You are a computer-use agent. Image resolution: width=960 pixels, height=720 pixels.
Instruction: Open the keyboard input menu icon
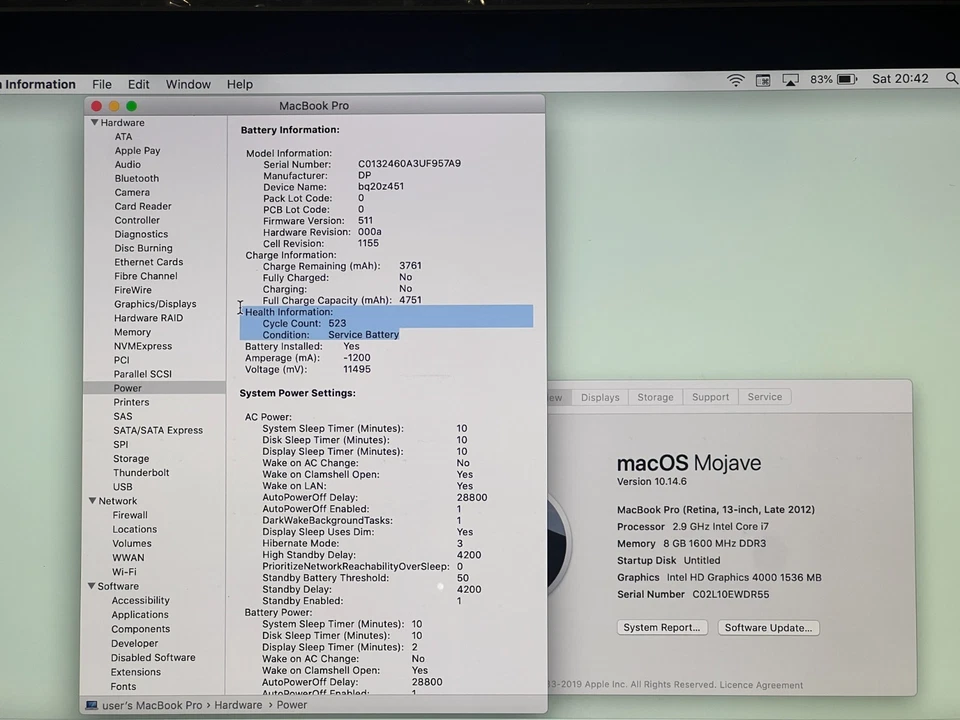tap(763, 80)
